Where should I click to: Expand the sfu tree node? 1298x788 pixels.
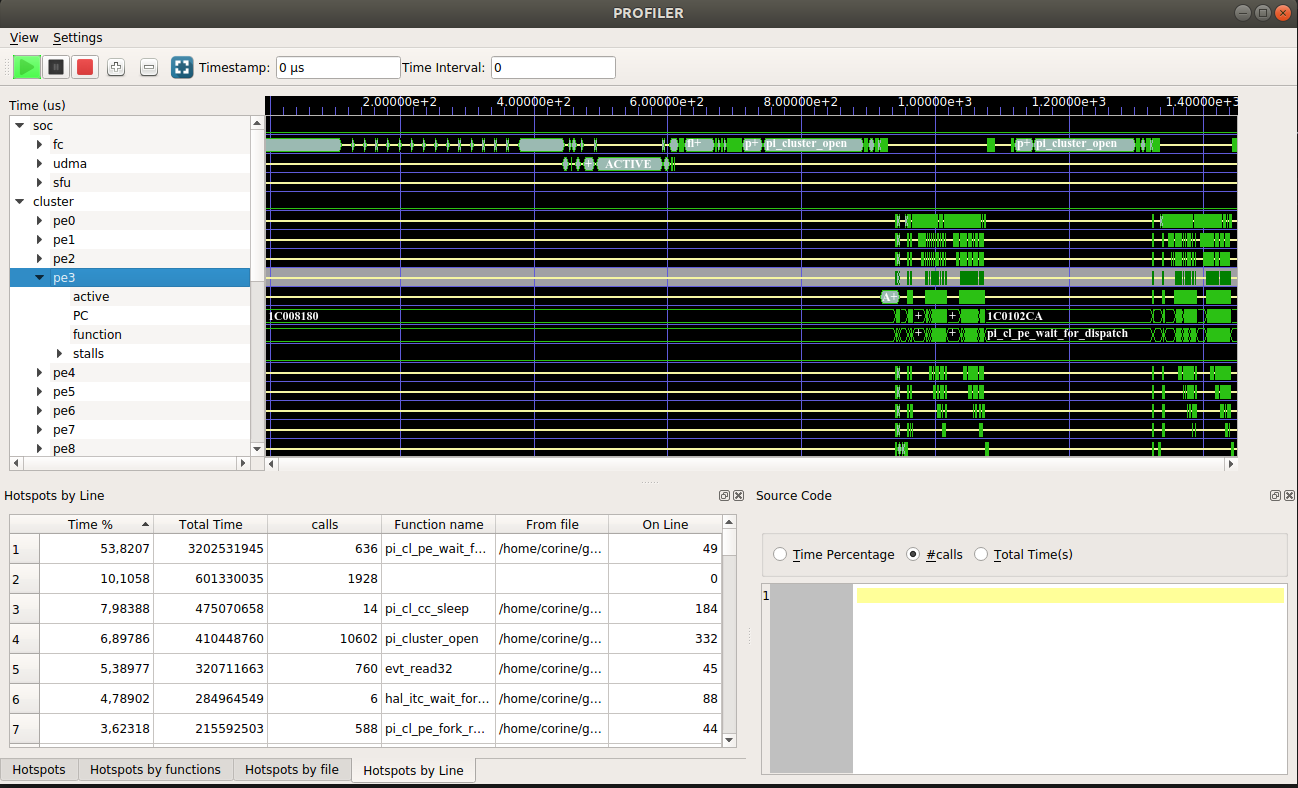pyautogui.click(x=39, y=183)
